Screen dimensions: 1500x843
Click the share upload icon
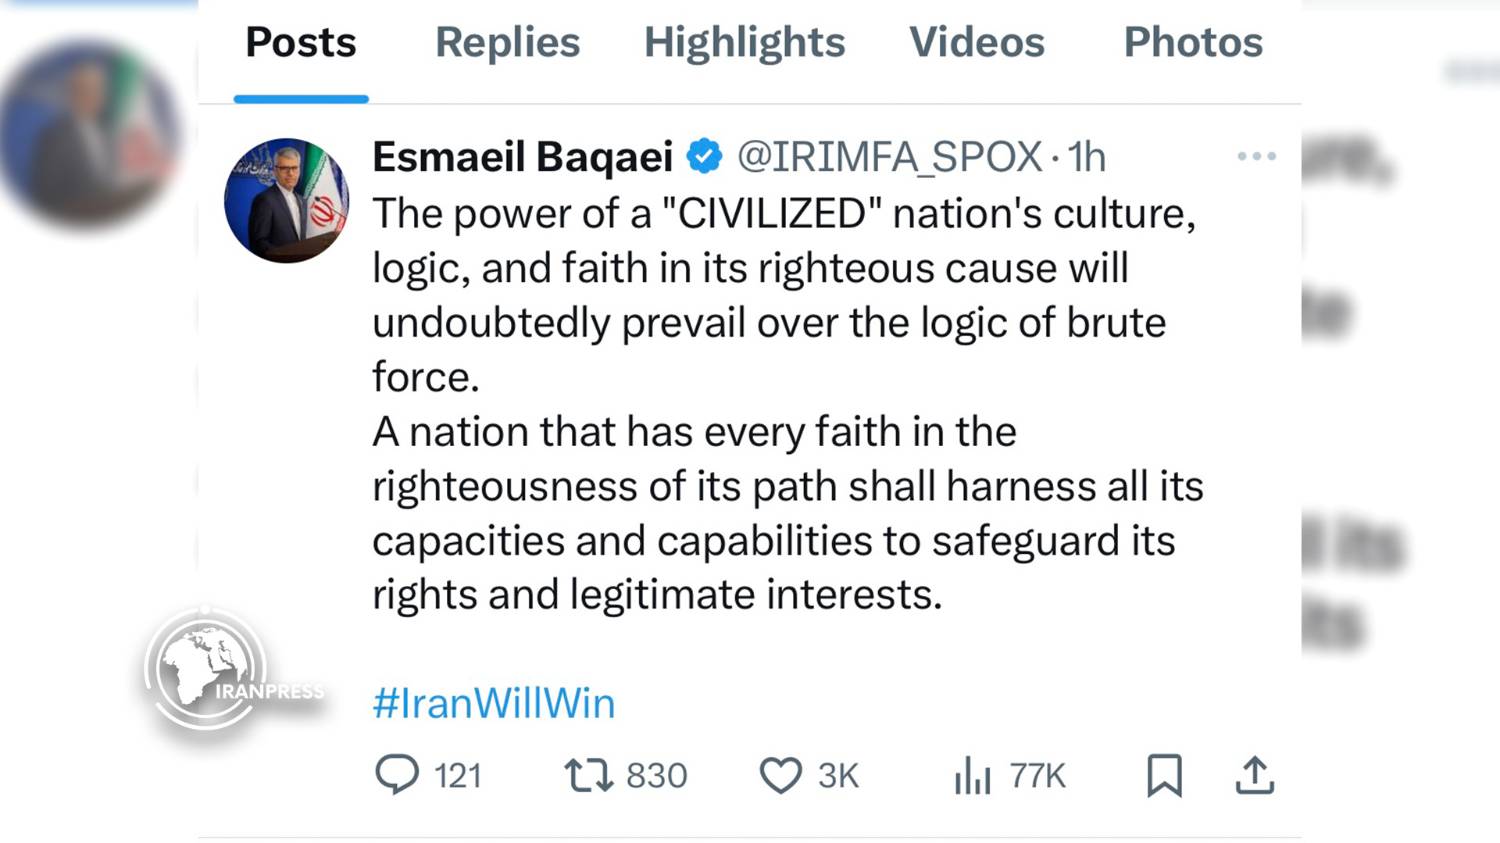coord(1255,775)
